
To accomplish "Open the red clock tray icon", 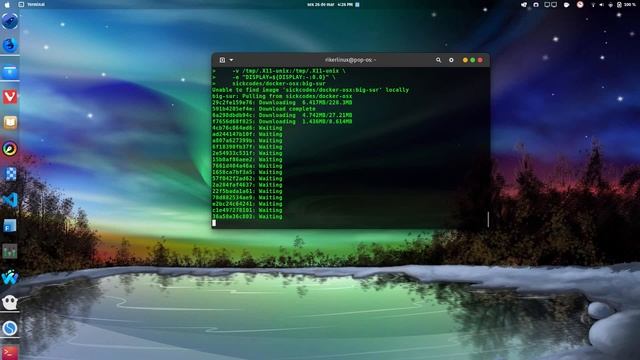I will click(x=580, y=4).
